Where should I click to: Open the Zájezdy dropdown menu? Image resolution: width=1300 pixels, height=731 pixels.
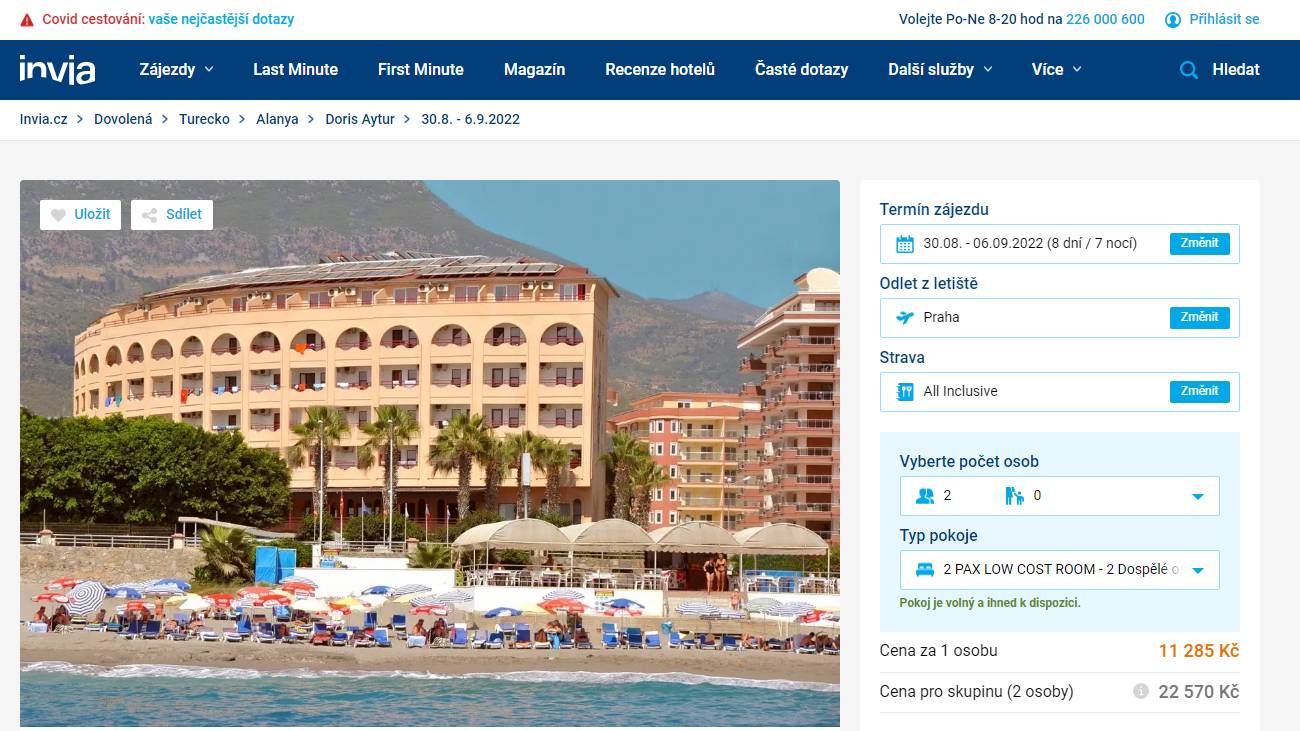pos(176,69)
